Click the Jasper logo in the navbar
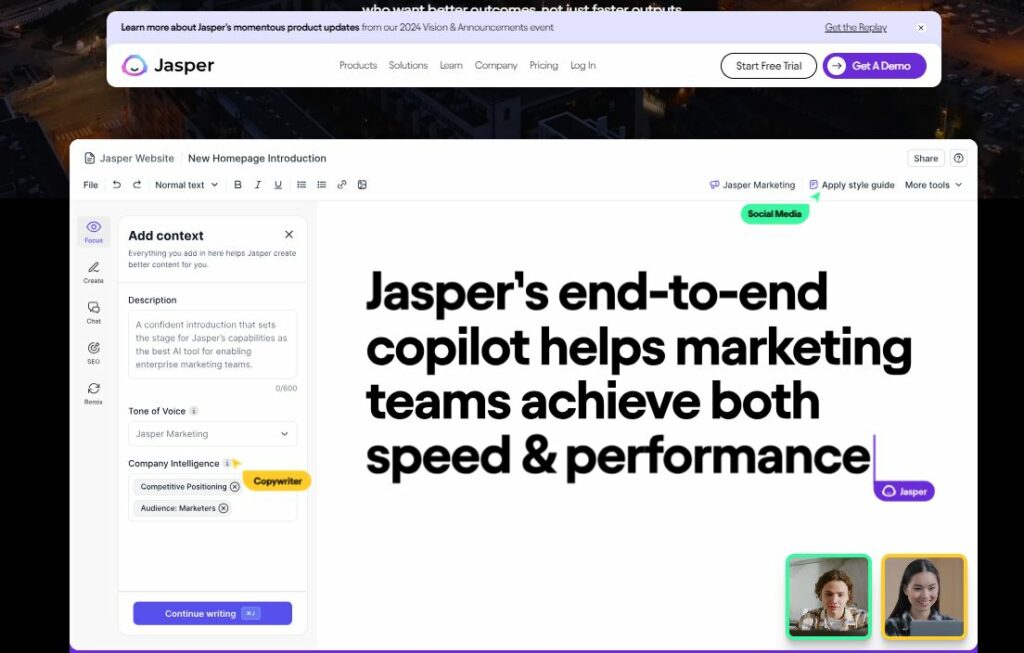The image size is (1024, 653). [168, 65]
